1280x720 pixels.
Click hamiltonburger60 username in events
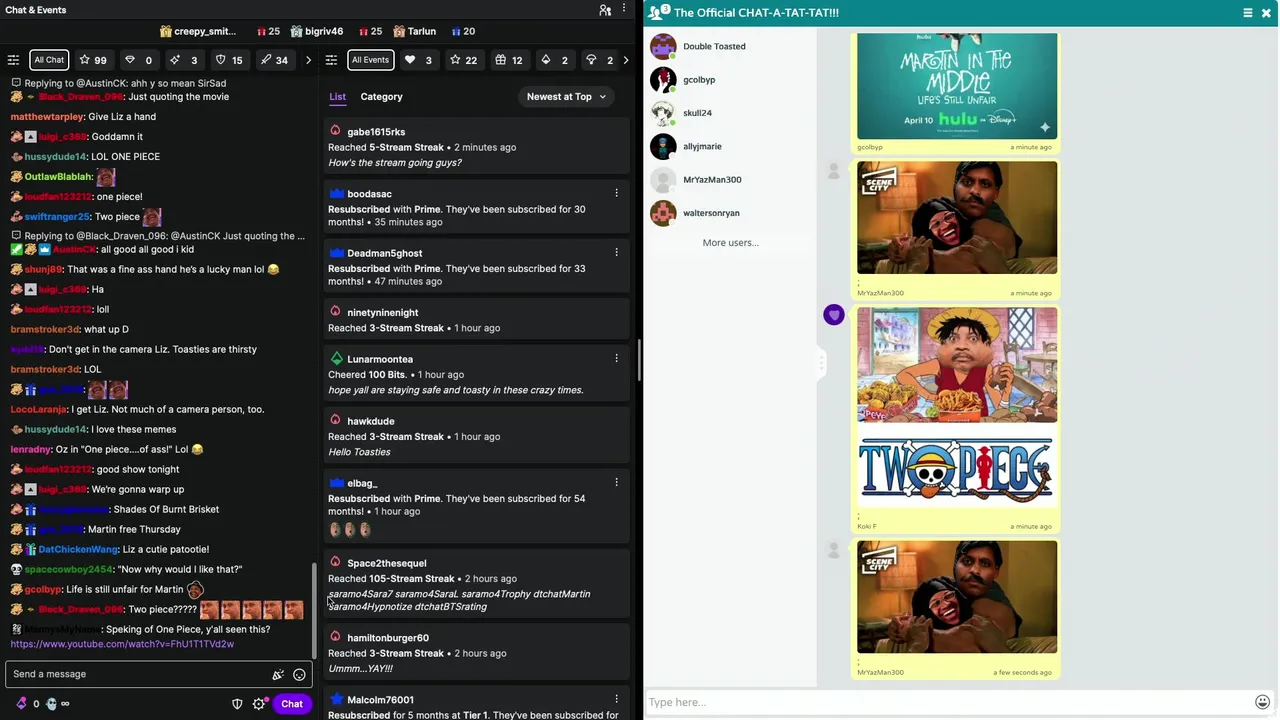[x=388, y=638]
